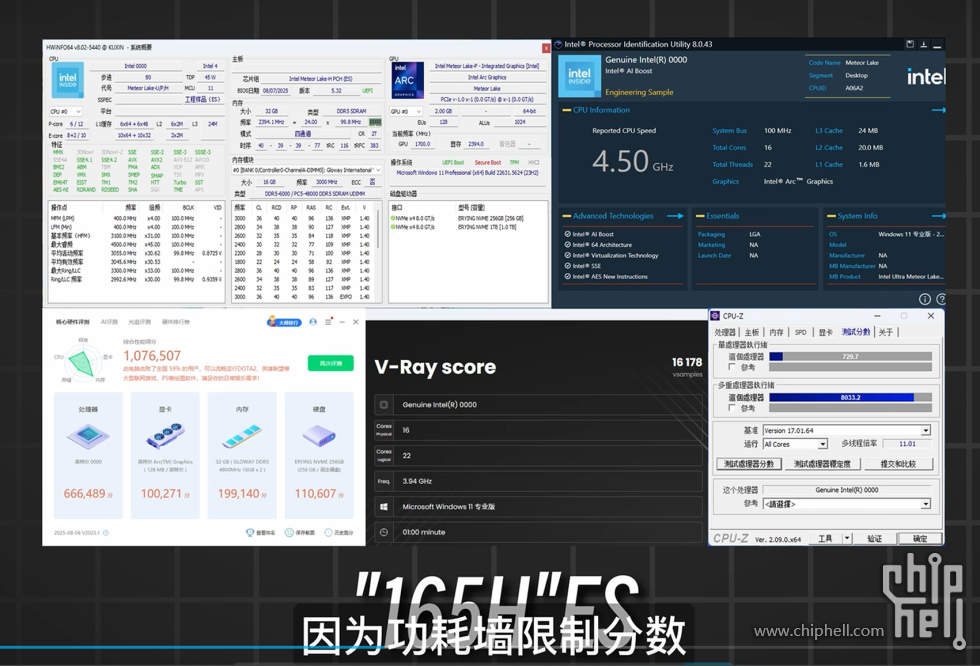Click the green memory indicator beside 99.8 MHz

pos(375,122)
